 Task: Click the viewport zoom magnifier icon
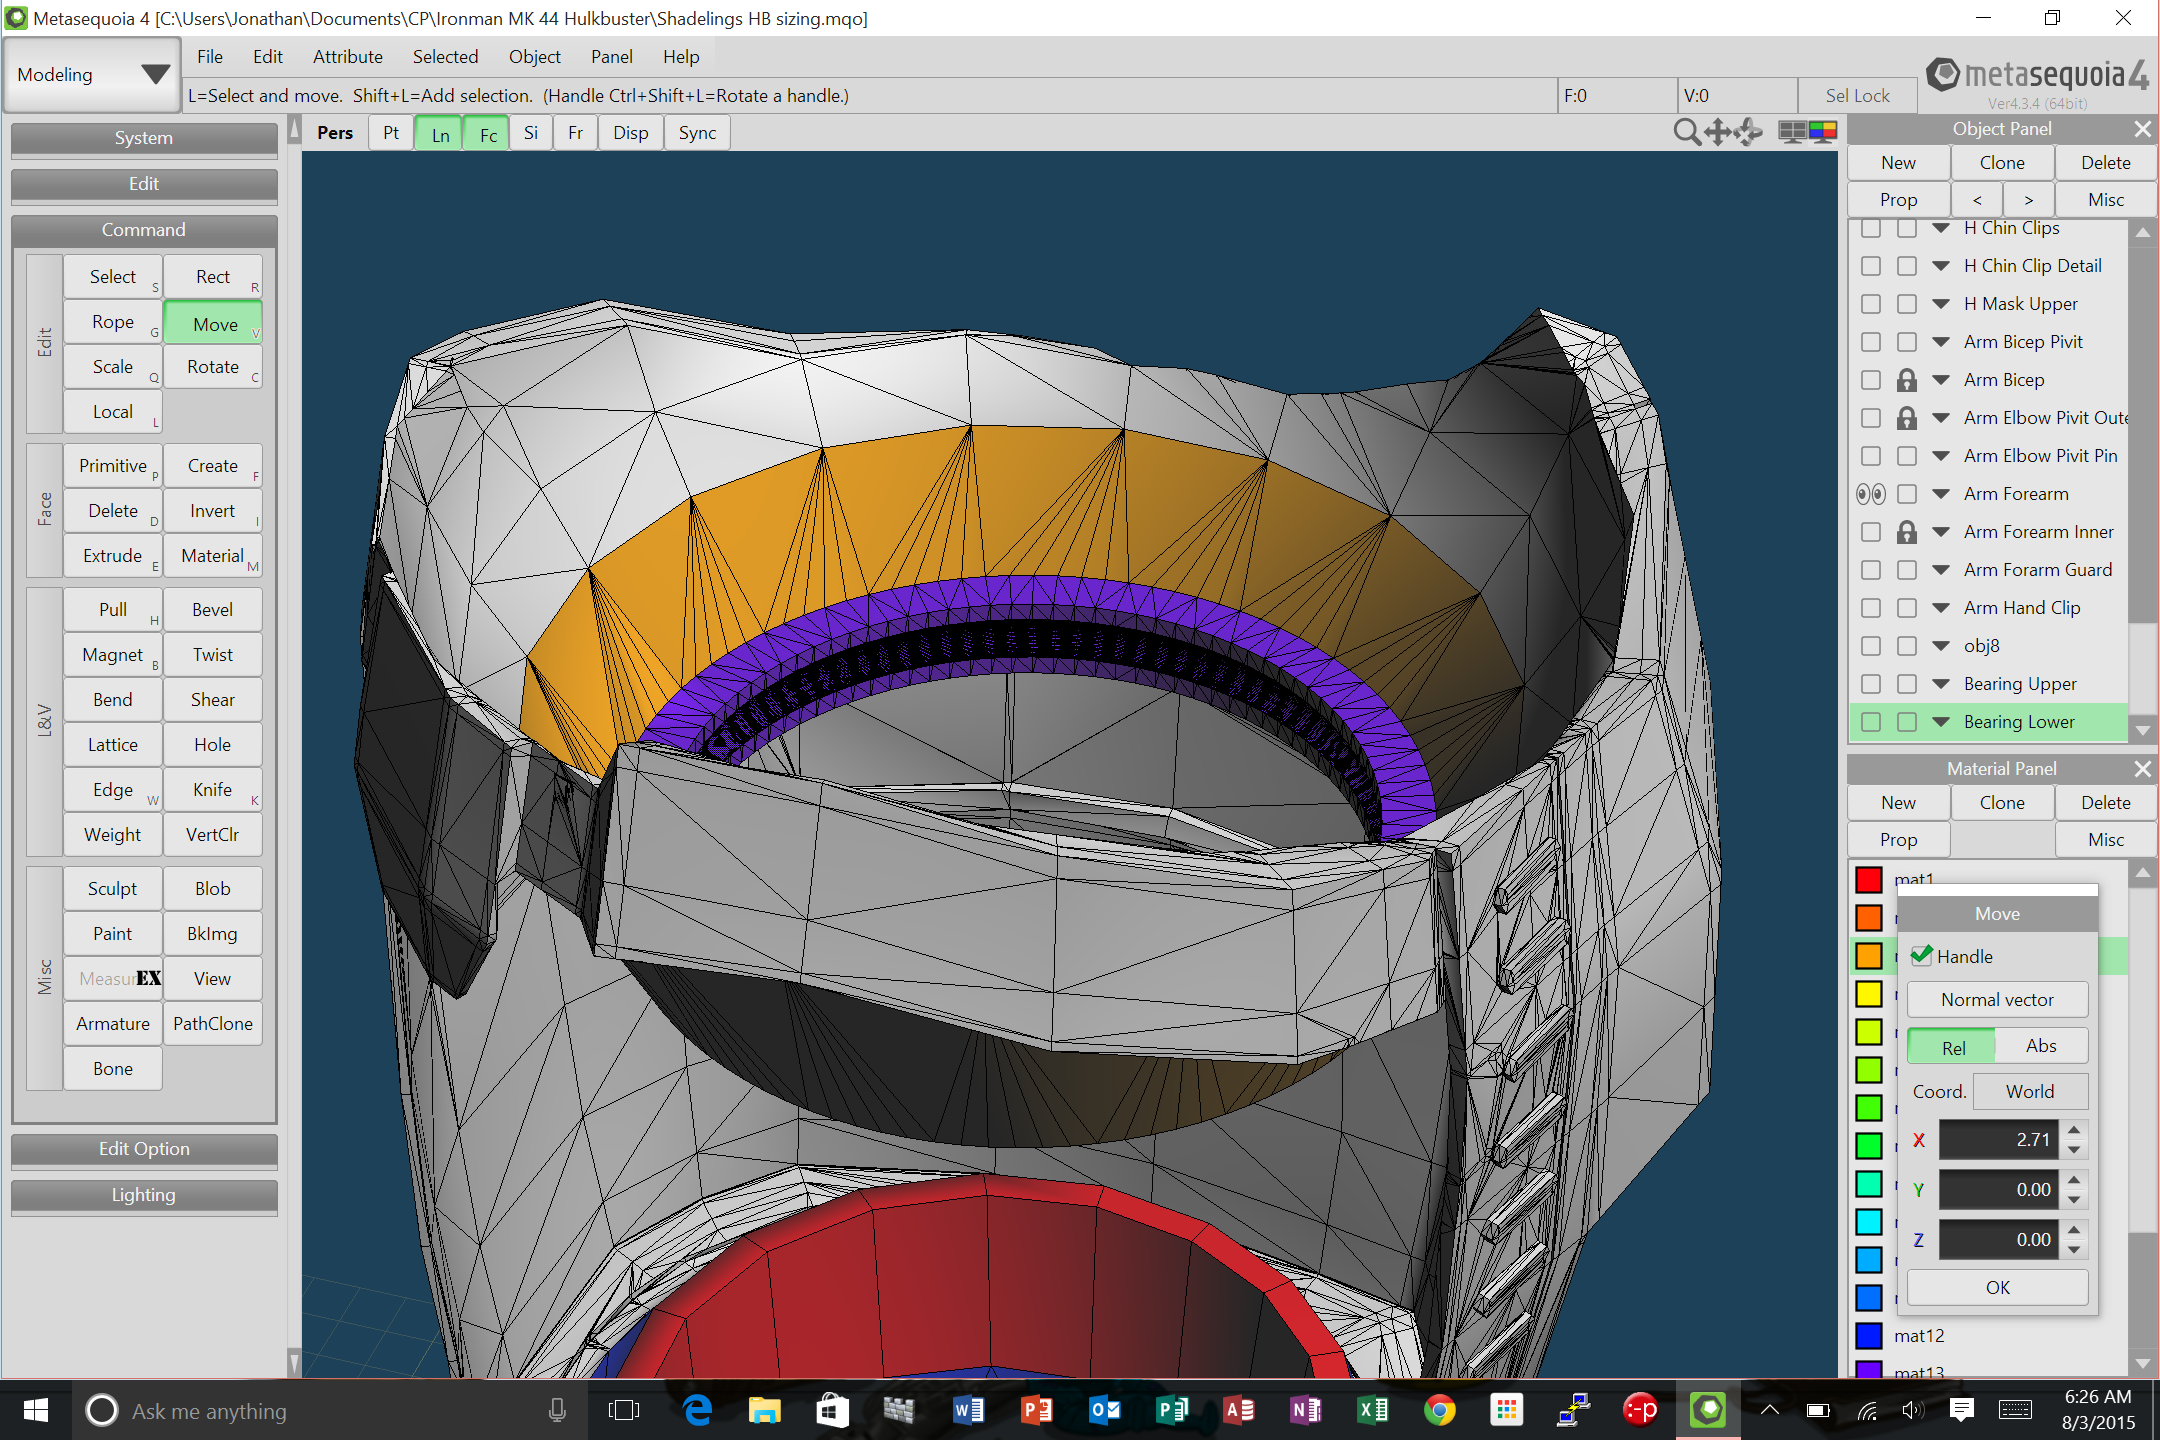tap(1686, 132)
